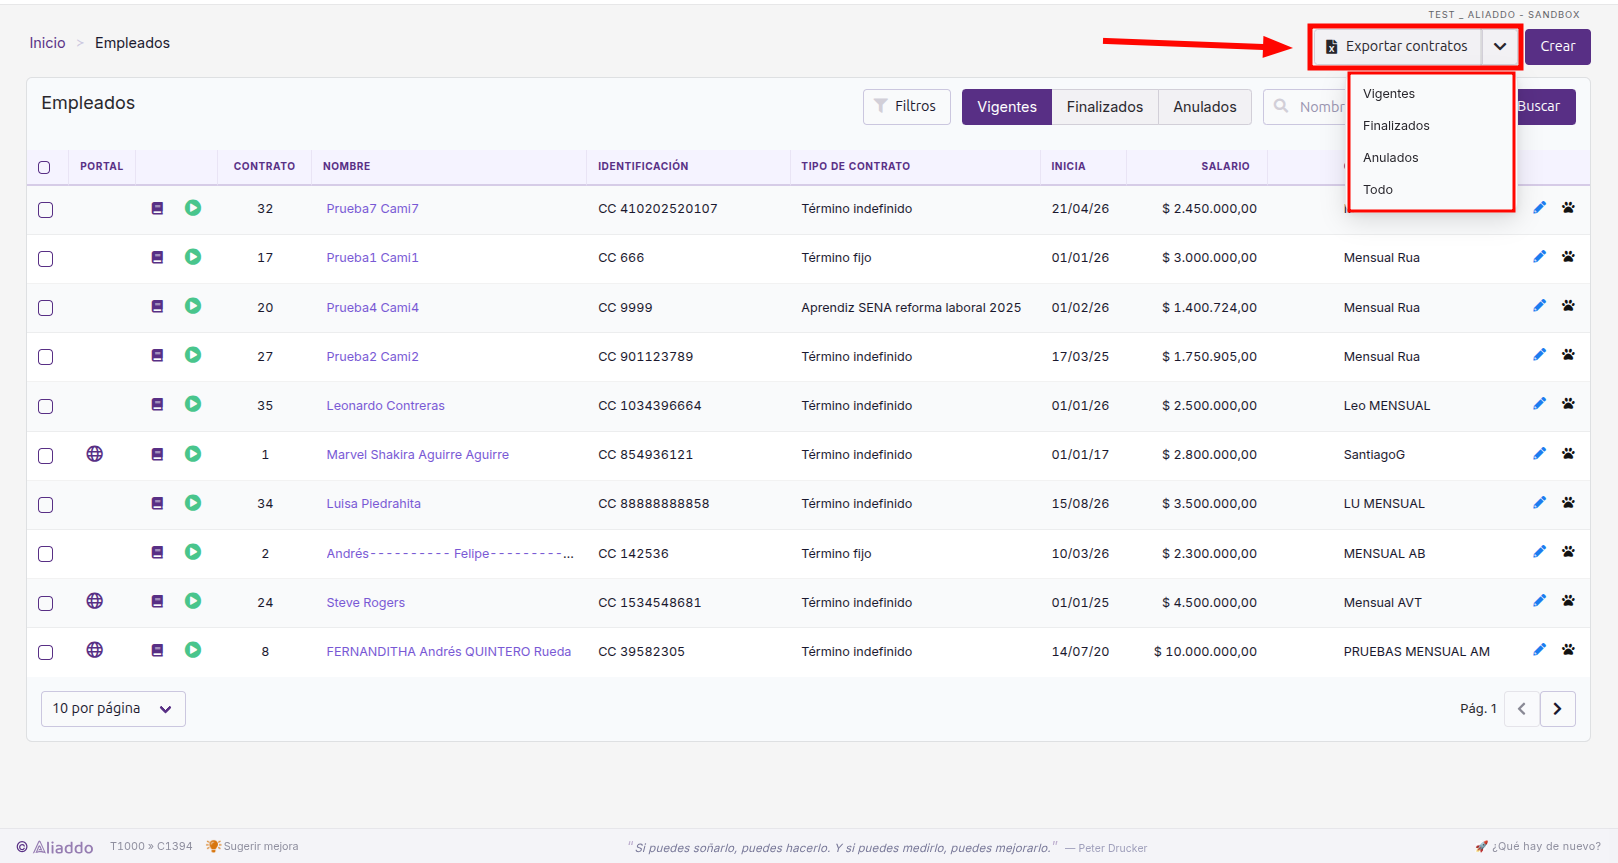Click the paw icon for Steve Rogers row
1618x863 pixels.
pyautogui.click(x=1568, y=601)
